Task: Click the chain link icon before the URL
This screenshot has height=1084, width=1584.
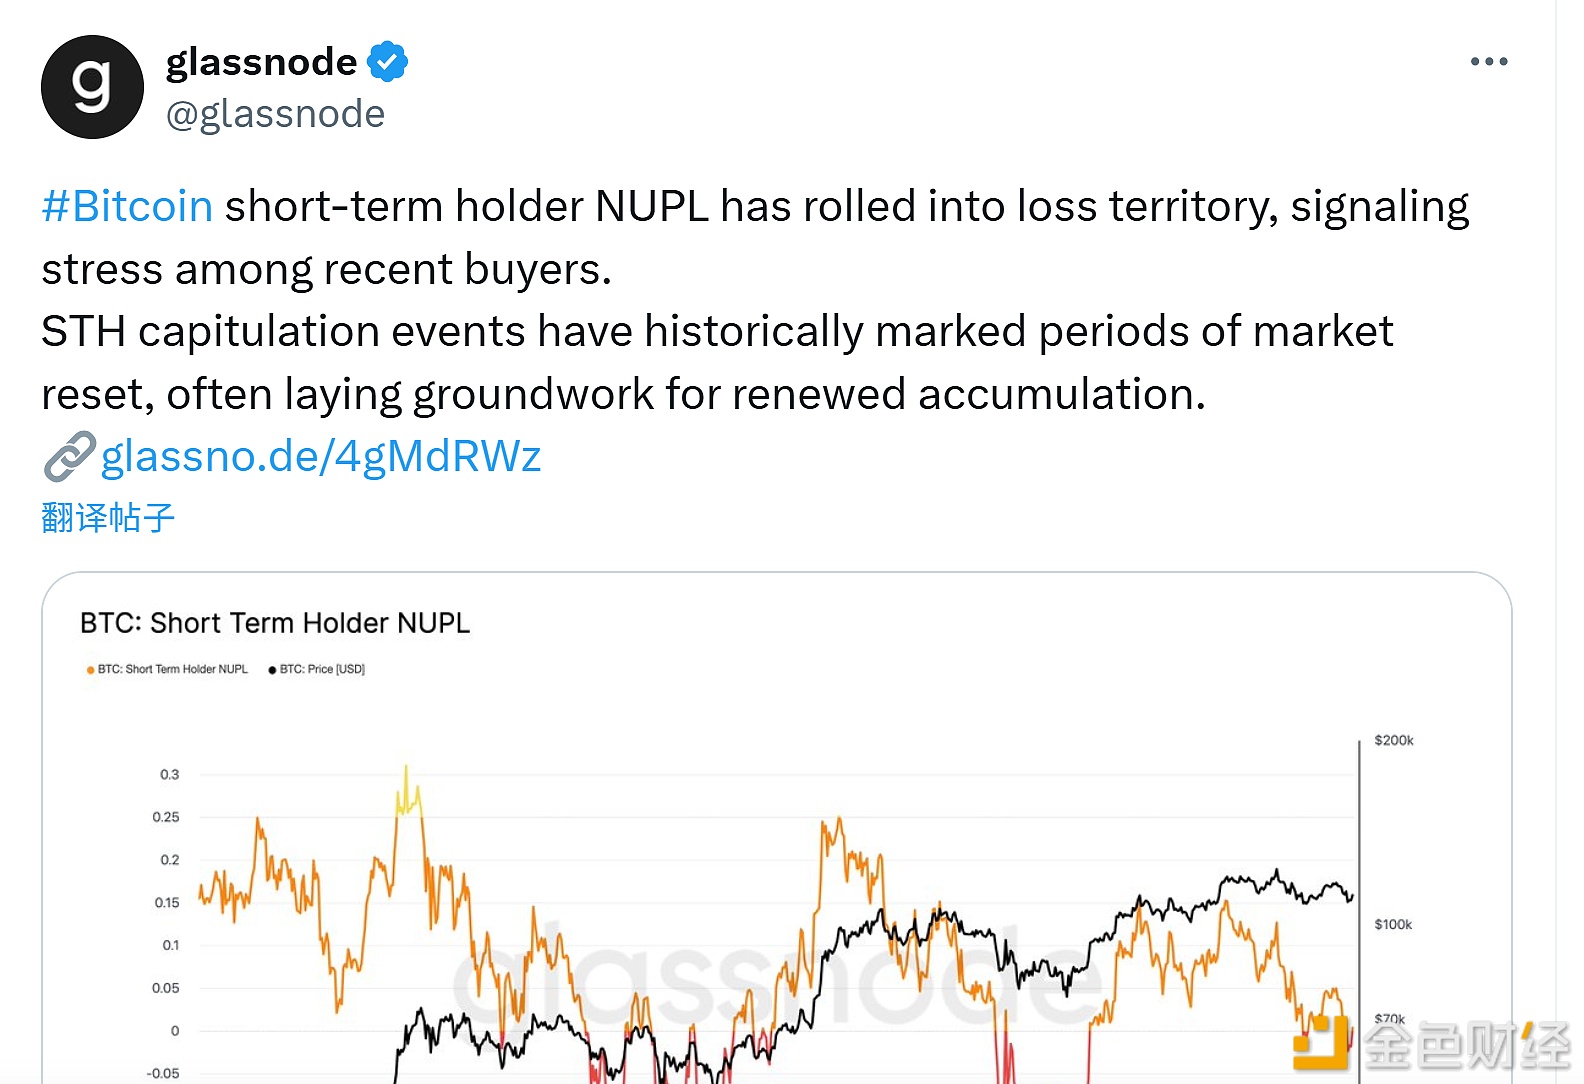Action: pos(69,457)
